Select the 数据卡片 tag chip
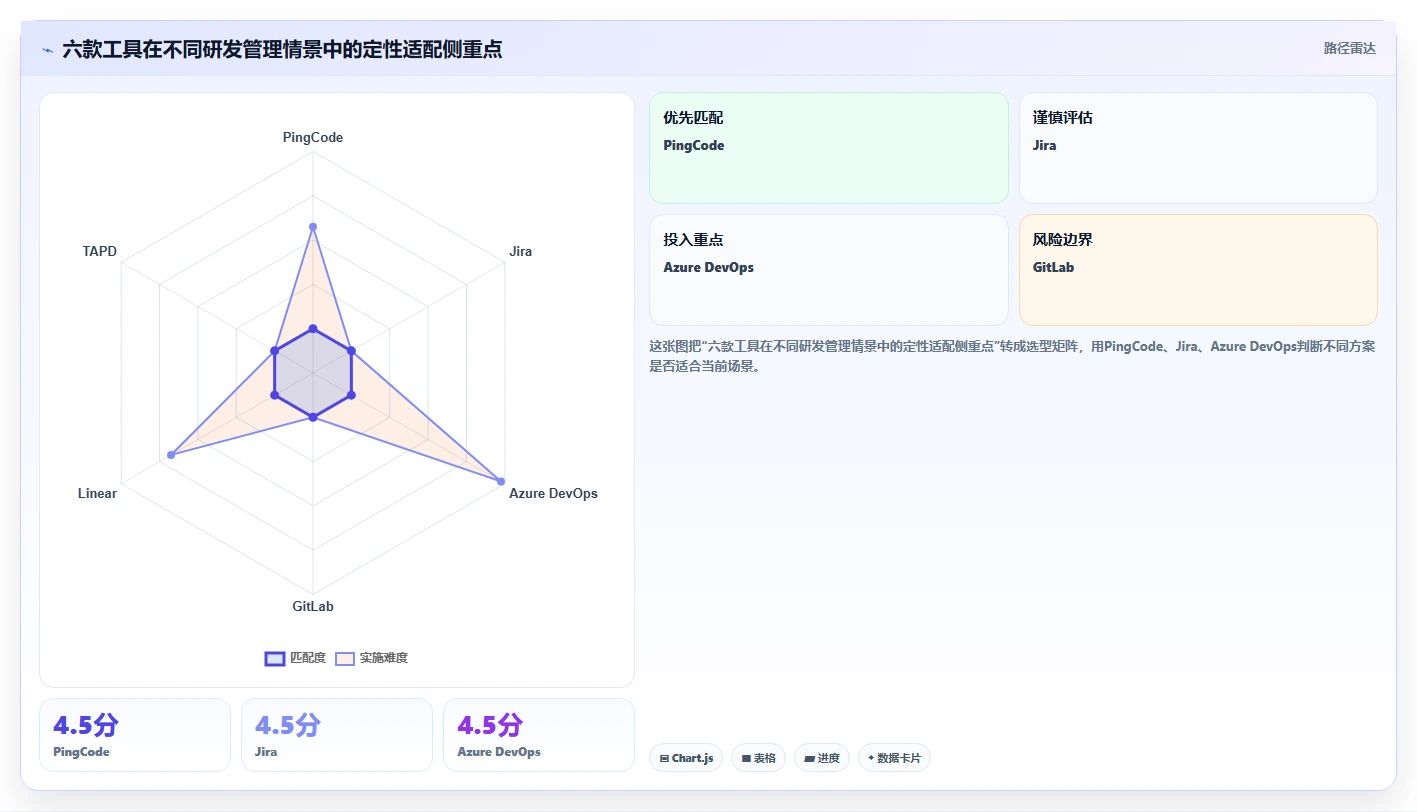 [x=894, y=758]
